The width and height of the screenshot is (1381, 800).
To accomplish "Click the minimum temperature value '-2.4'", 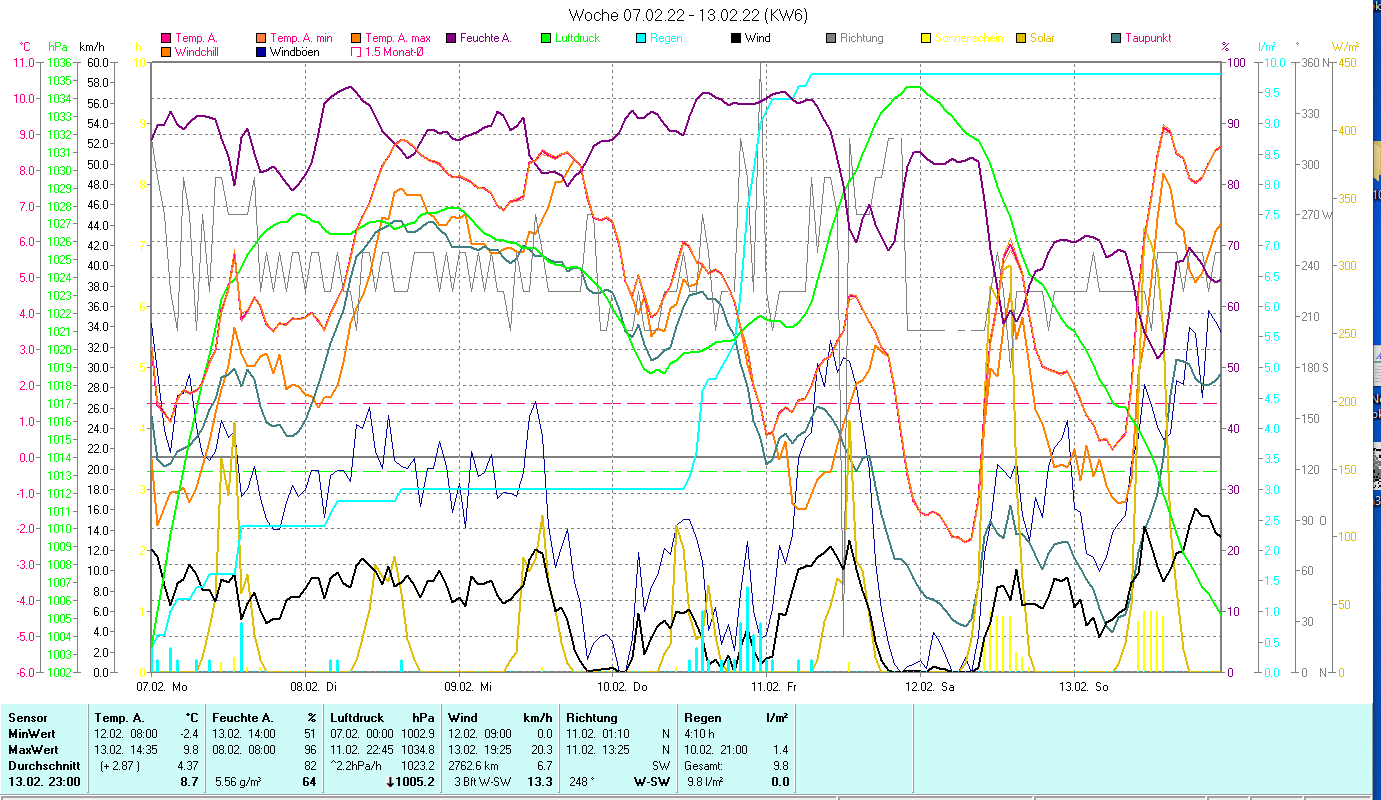I will pyautogui.click(x=188, y=734).
